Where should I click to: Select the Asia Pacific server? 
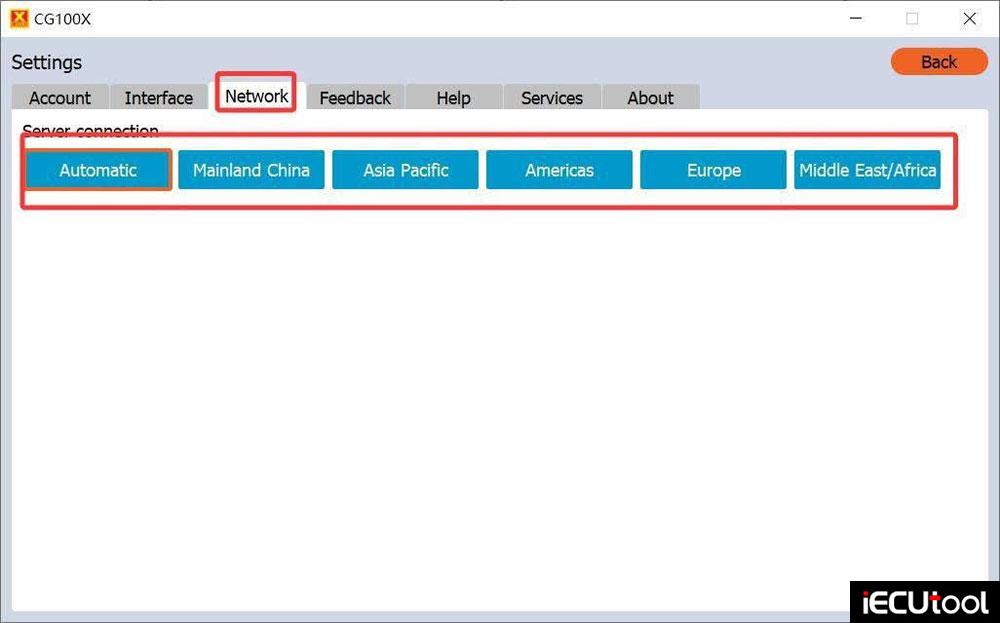pyautogui.click(x=405, y=170)
